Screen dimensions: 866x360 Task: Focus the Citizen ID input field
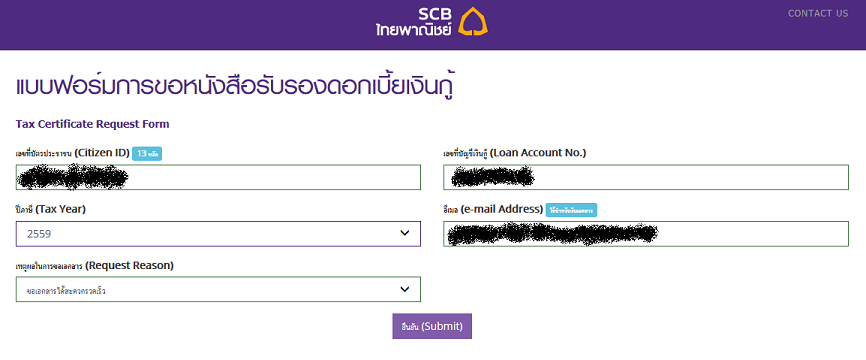[x=218, y=177]
